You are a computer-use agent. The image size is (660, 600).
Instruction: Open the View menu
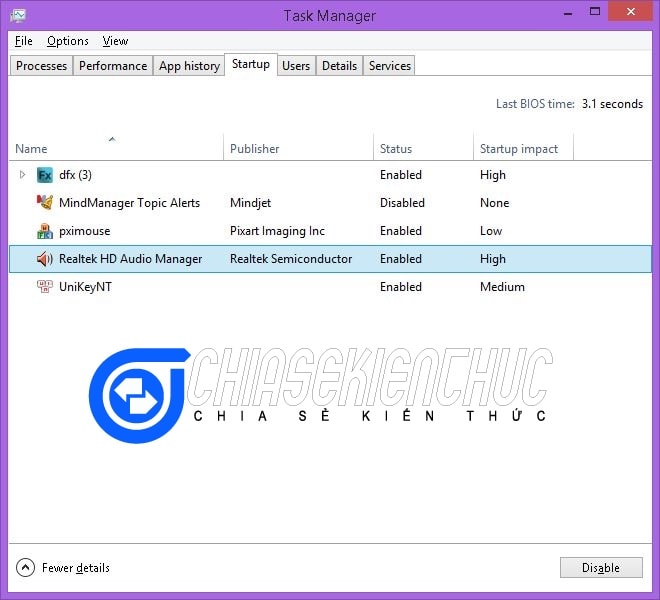(x=115, y=41)
